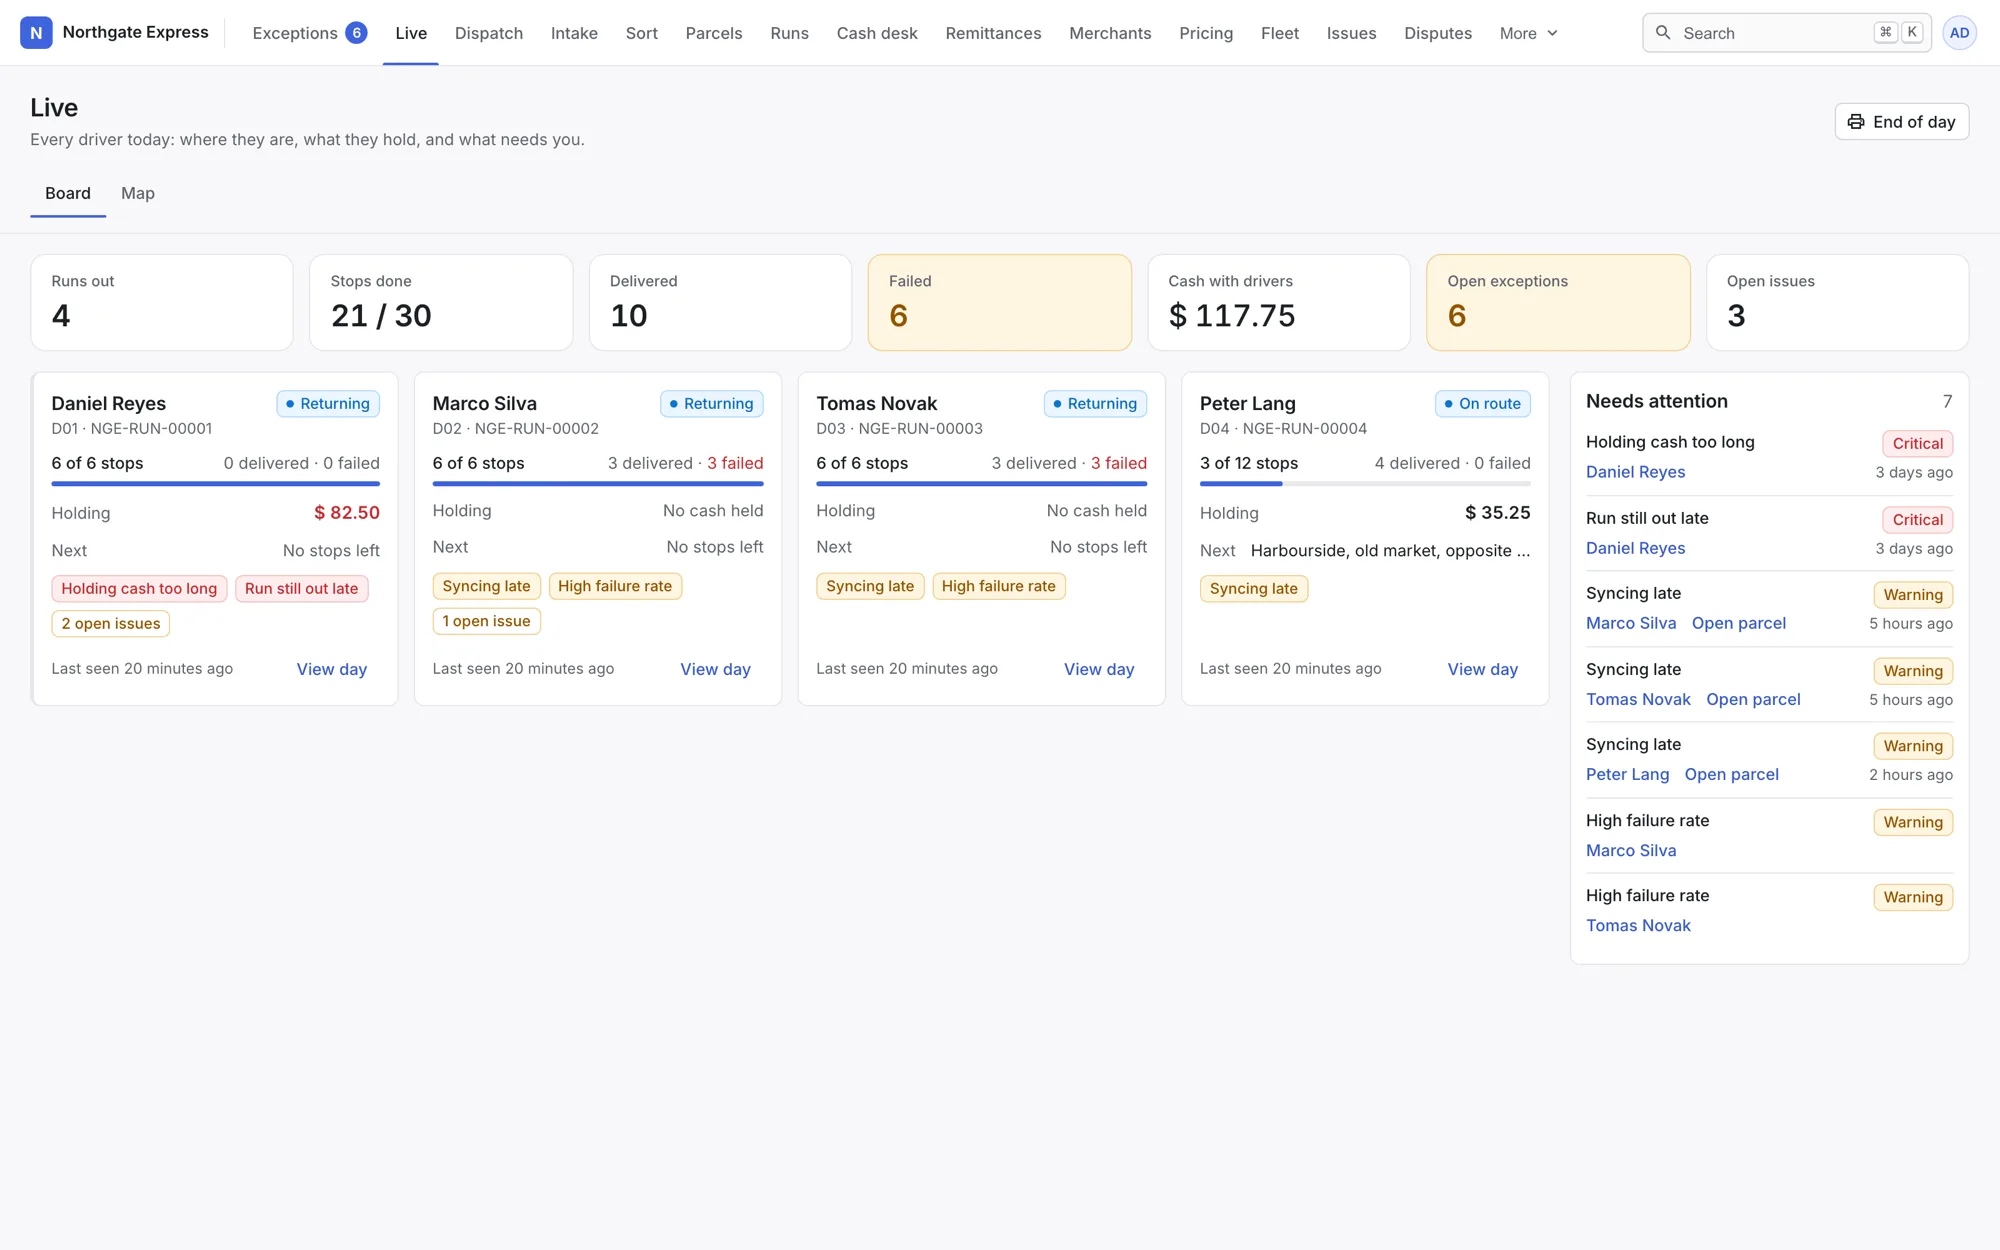This screenshot has width=2000, height=1250.
Task: Click the Stops done 21 / 30 card
Action: pyautogui.click(x=441, y=302)
